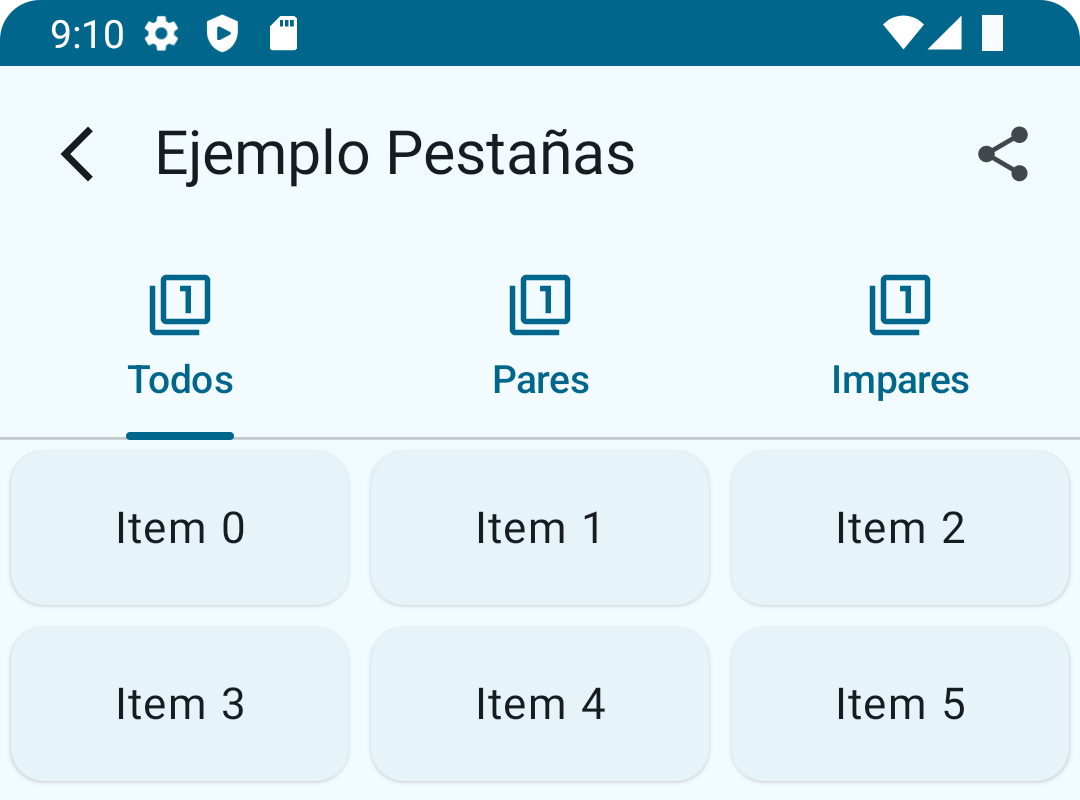Open the Impares tab label

[x=900, y=380]
